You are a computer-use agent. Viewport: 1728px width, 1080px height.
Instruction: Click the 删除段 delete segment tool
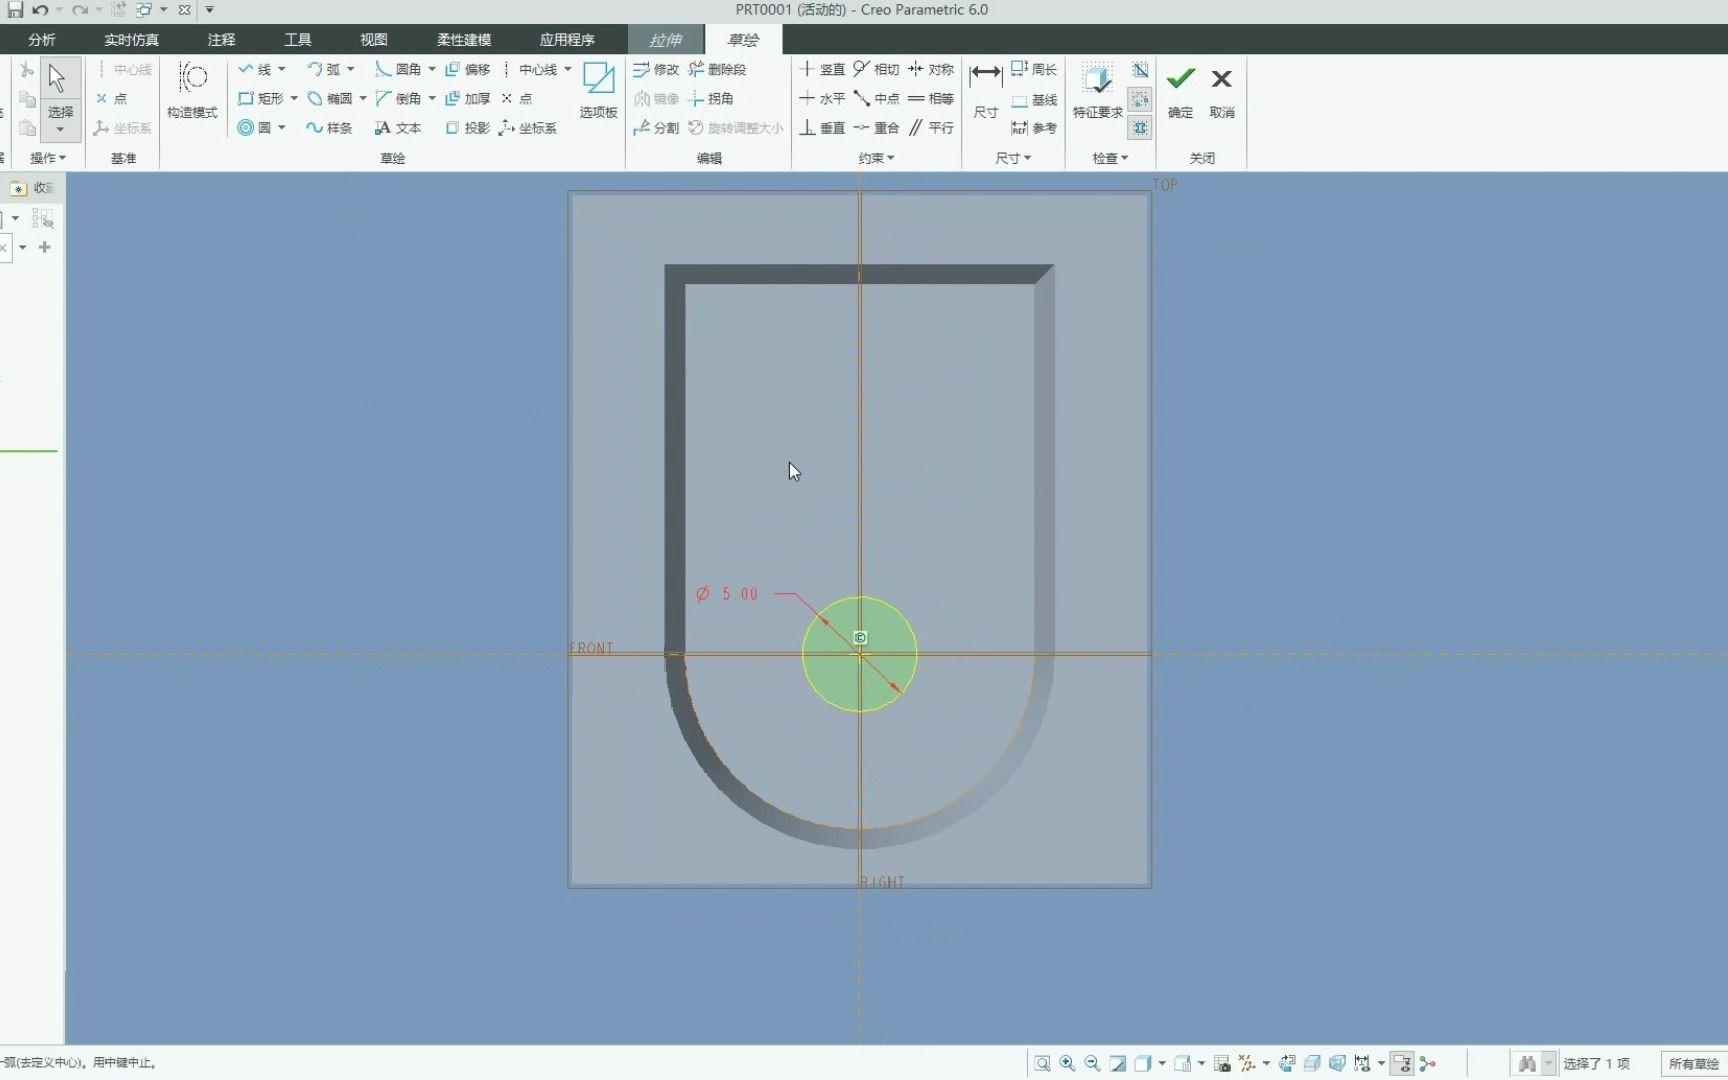click(718, 69)
